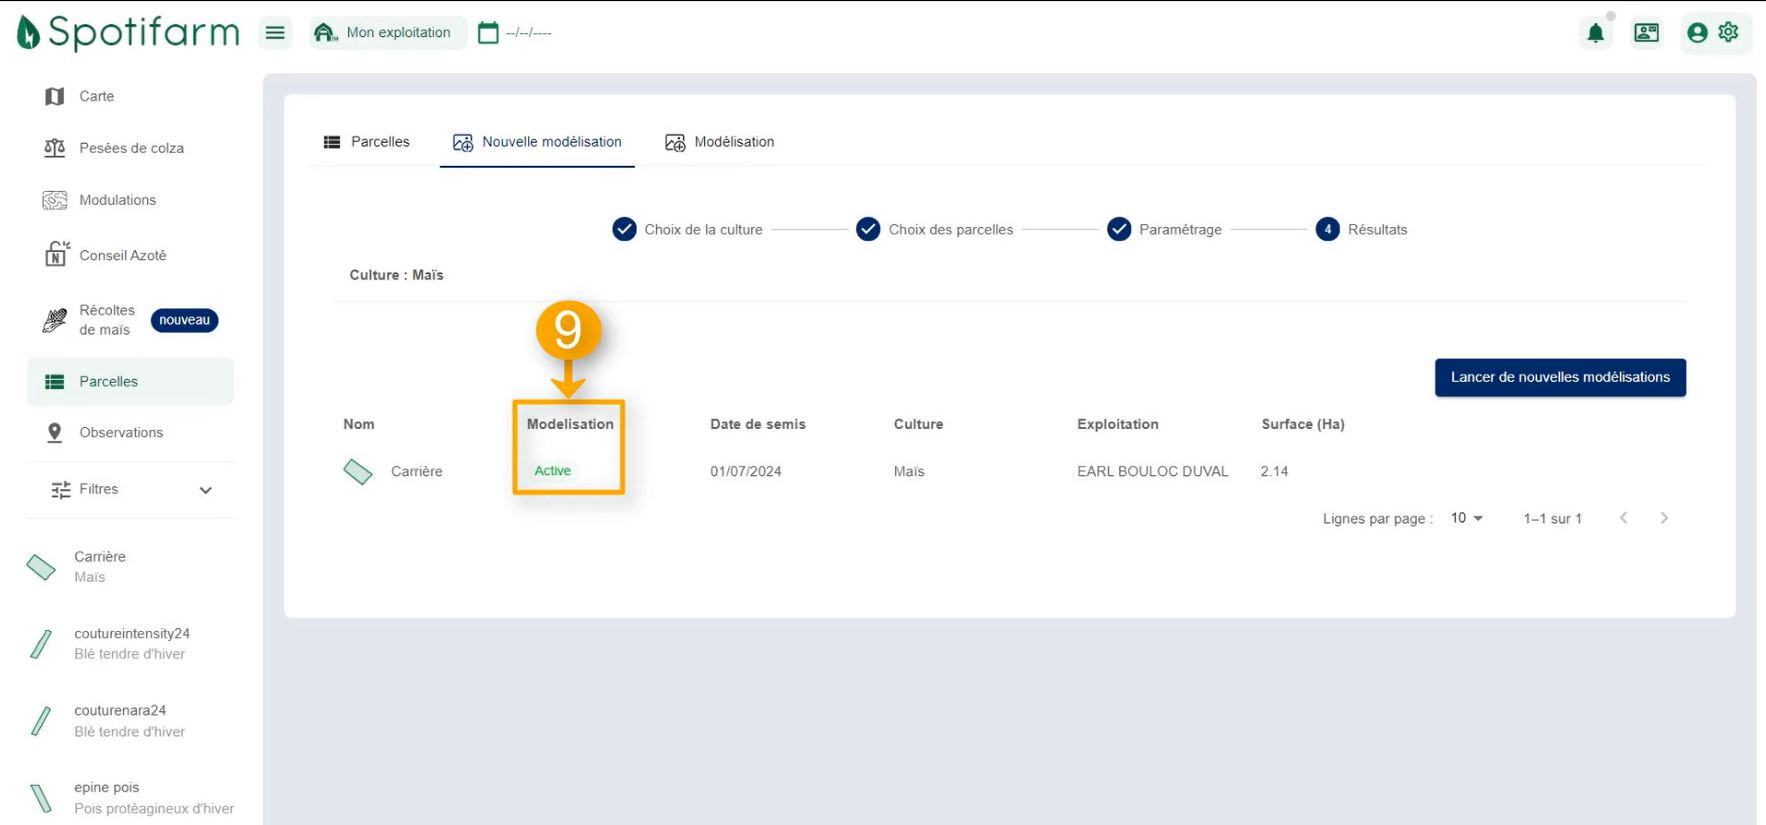Viewport: 1766px width, 825px height.
Task: Select Modulations in sidebar
Action: tap(117, 200)
